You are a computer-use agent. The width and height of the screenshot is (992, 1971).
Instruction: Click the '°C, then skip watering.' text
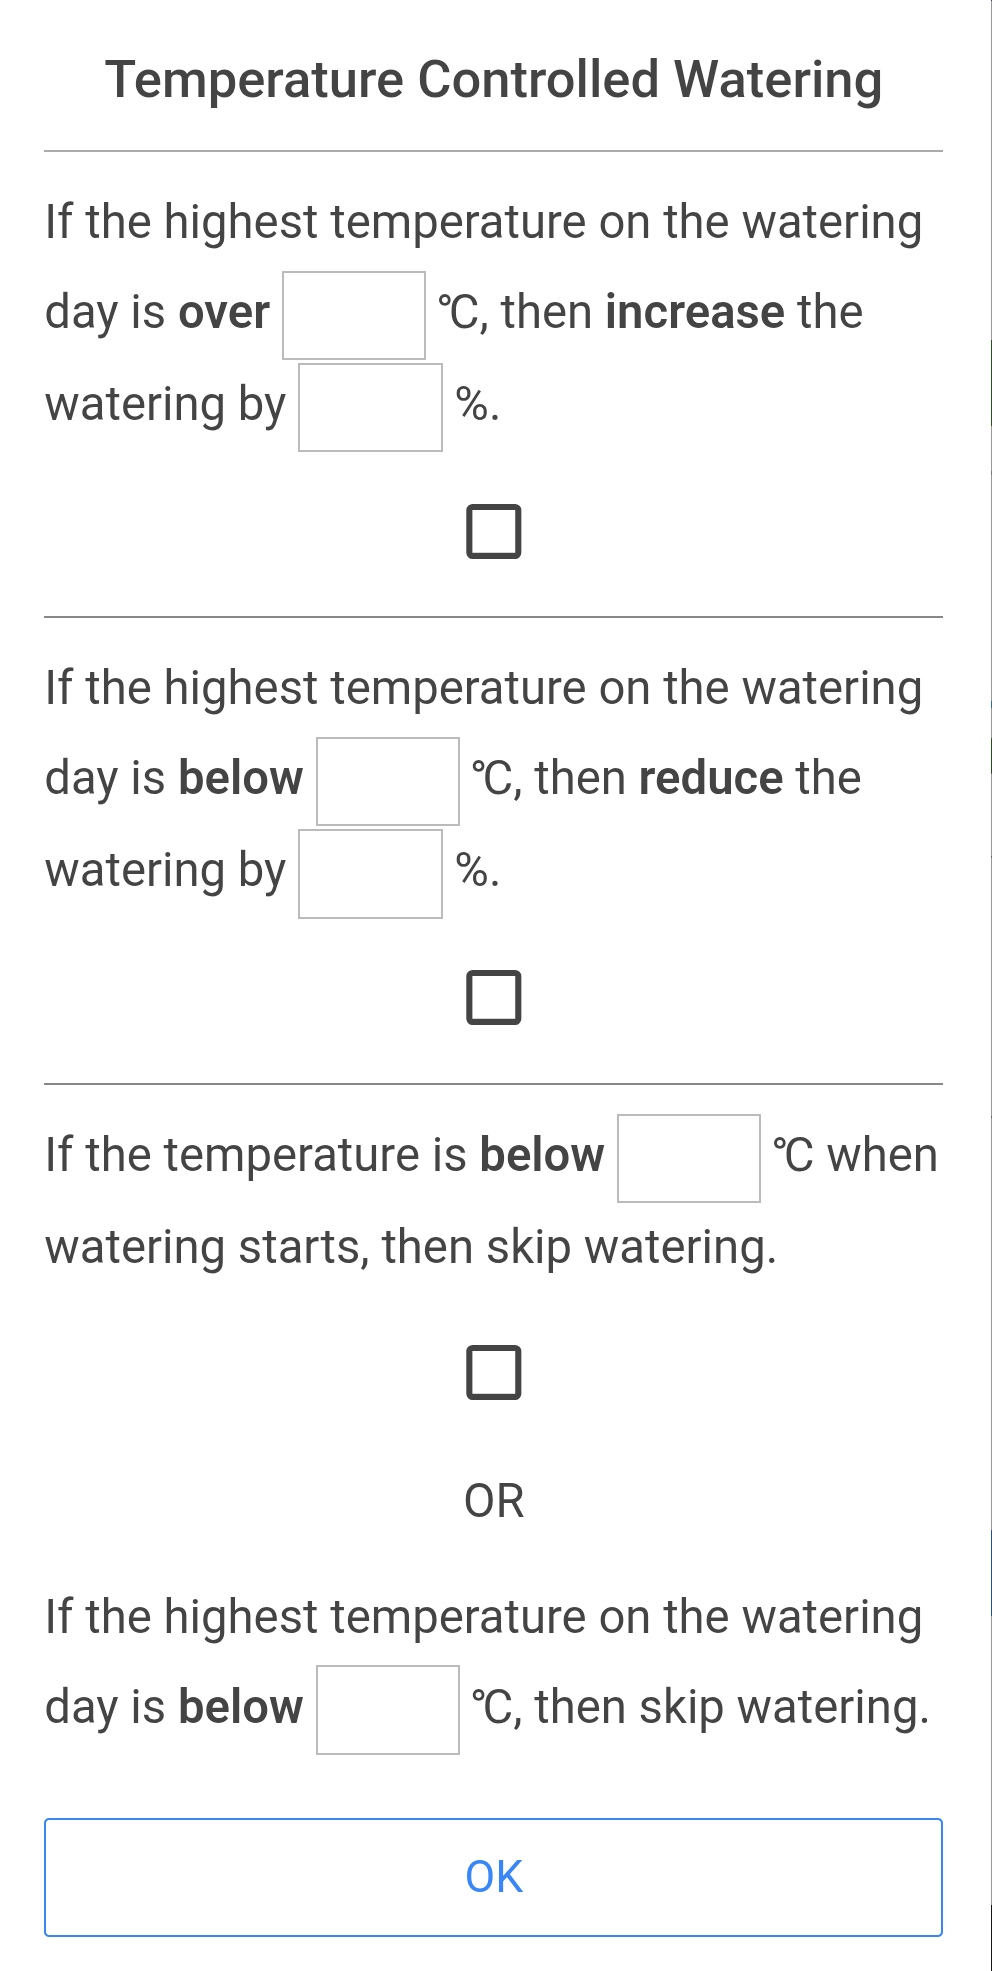700,1707
